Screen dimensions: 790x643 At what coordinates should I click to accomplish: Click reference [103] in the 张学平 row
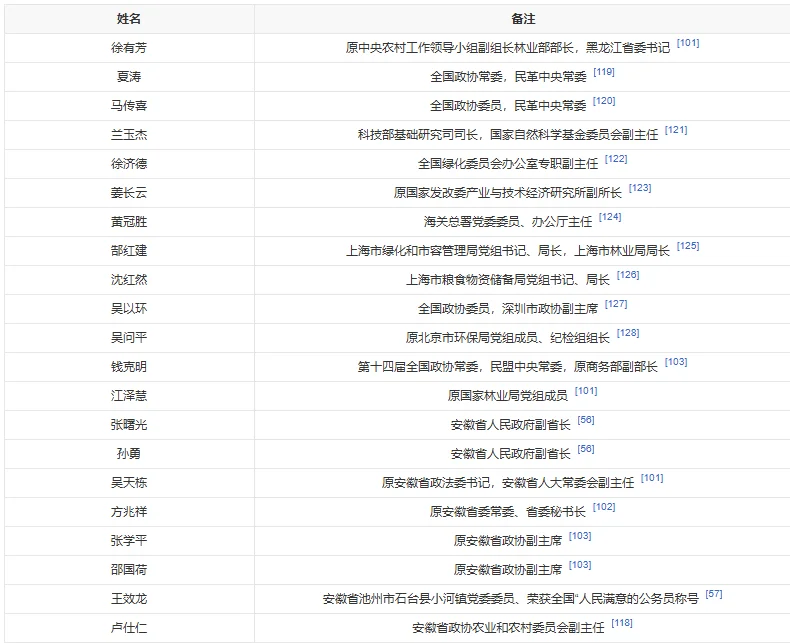click(580, 536)
